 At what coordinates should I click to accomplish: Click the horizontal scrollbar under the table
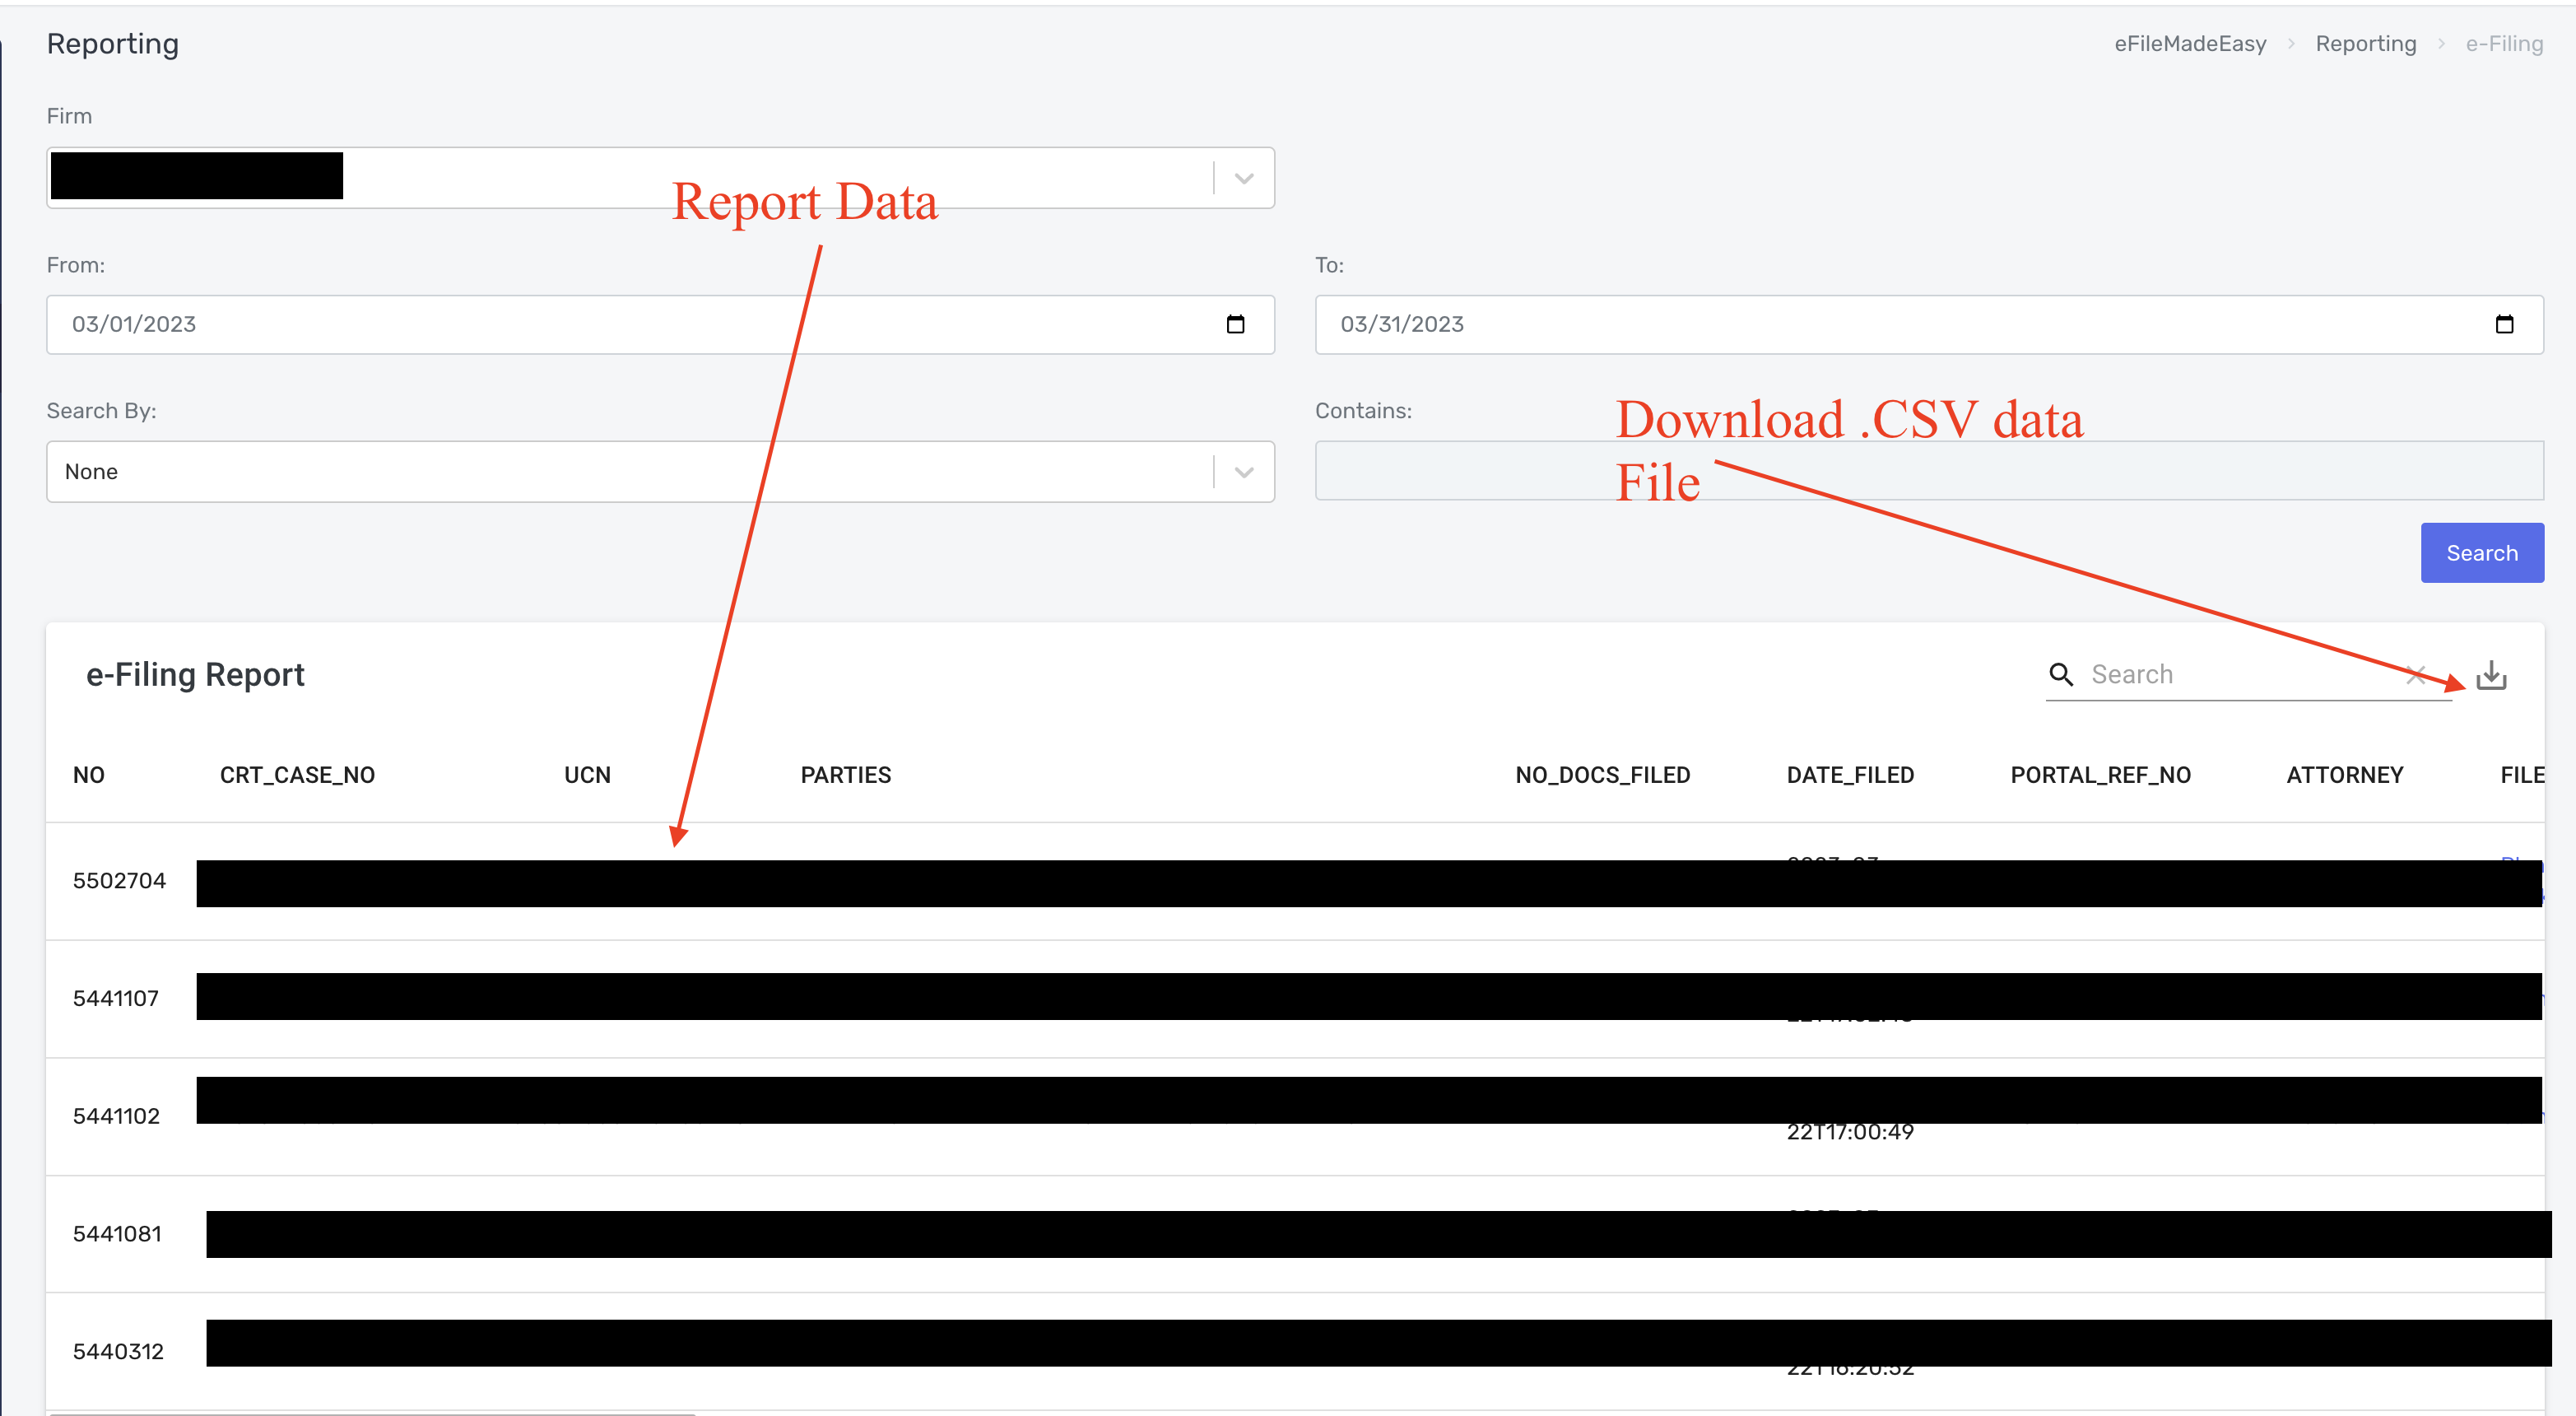[x=370, y=1413]
